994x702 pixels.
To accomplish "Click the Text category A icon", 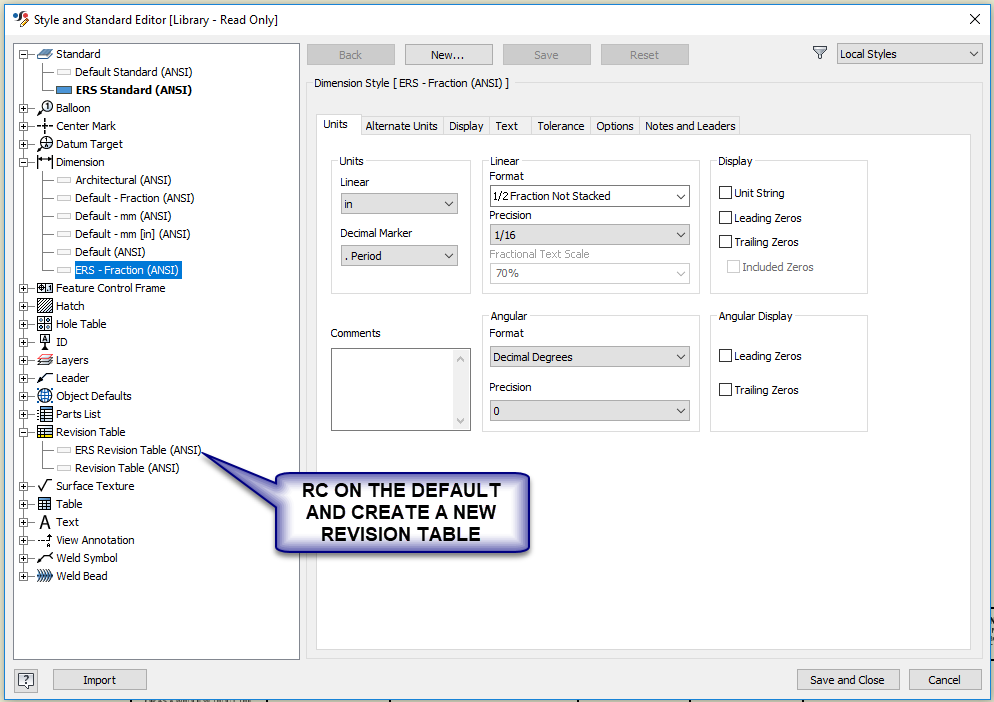I will point(44,522).
